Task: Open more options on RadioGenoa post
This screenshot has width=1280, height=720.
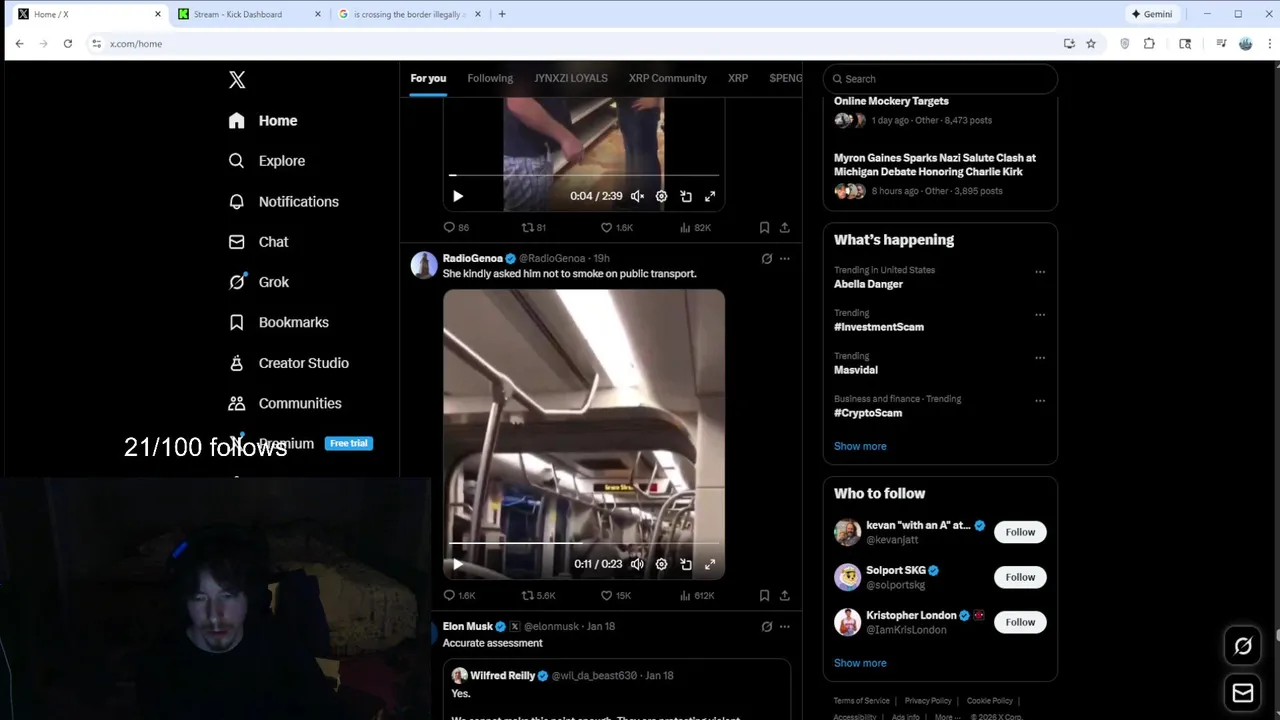Action: click(785, 258)
